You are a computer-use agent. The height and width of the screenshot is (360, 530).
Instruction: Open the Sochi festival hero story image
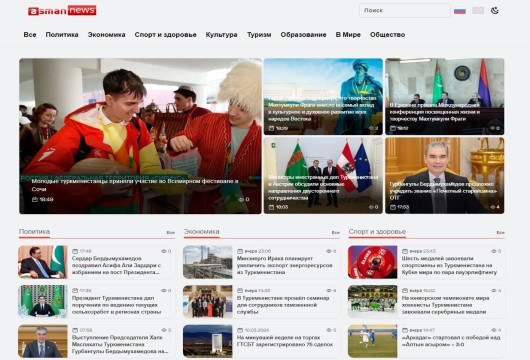140,136
